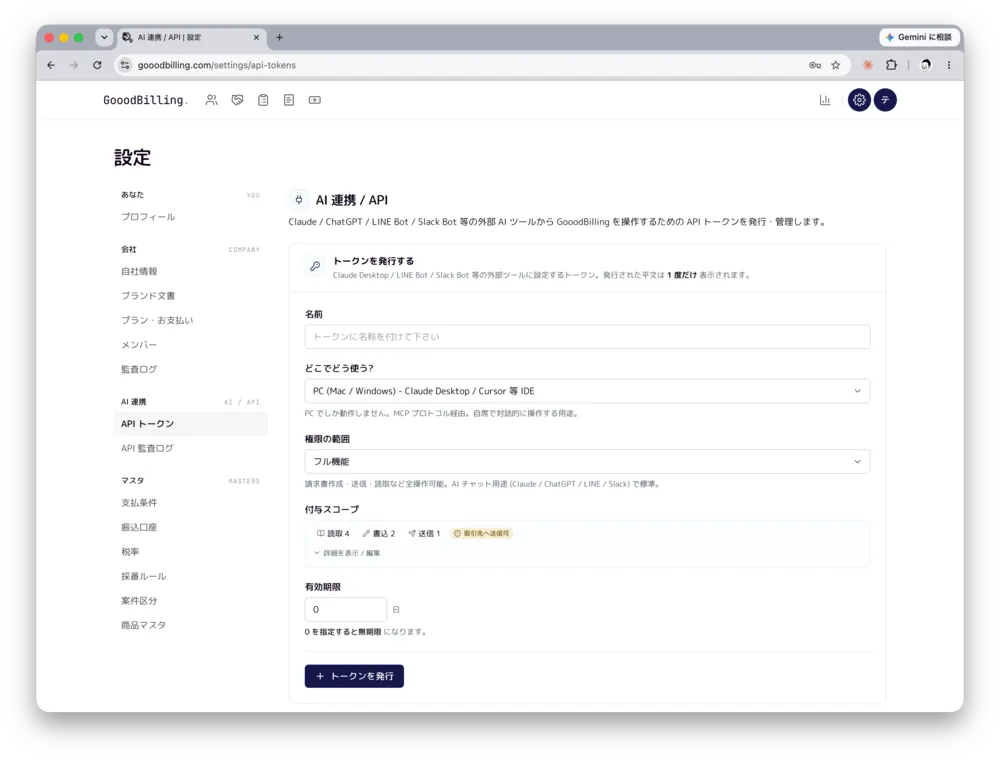
Task: Open プラン・お支払い settings
Action: tap(157, 320)
